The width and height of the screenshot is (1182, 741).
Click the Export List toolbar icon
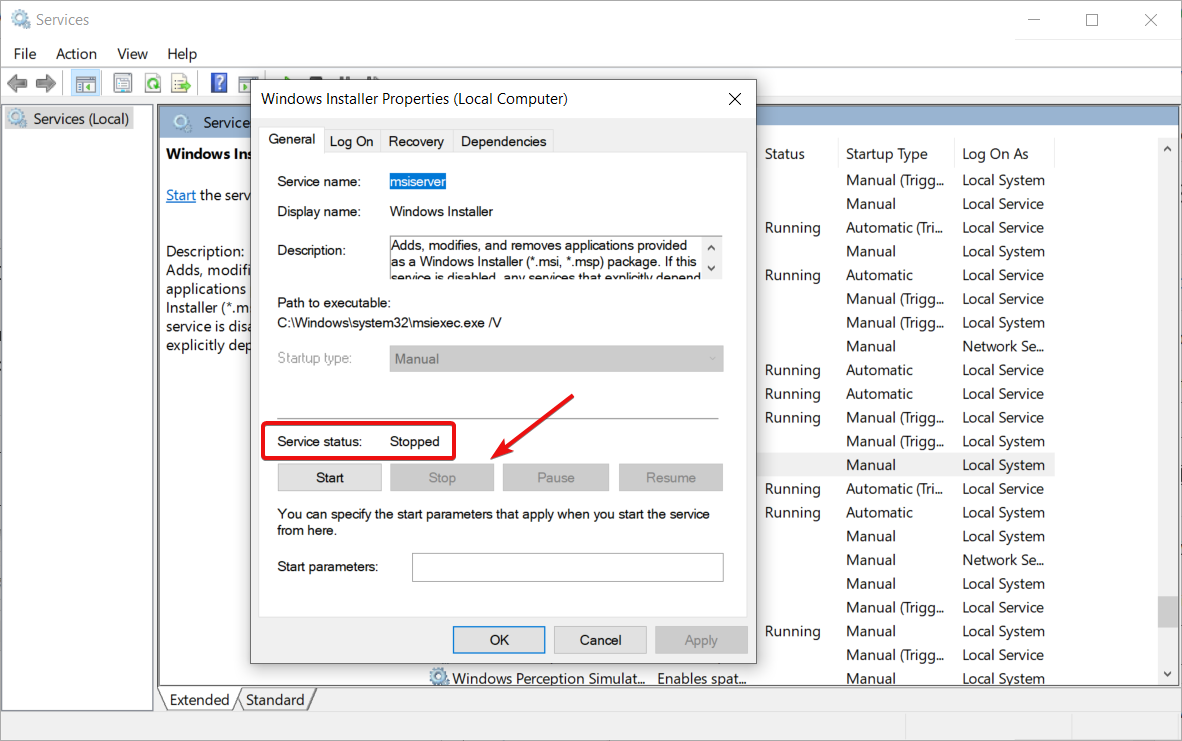point(181,84)
